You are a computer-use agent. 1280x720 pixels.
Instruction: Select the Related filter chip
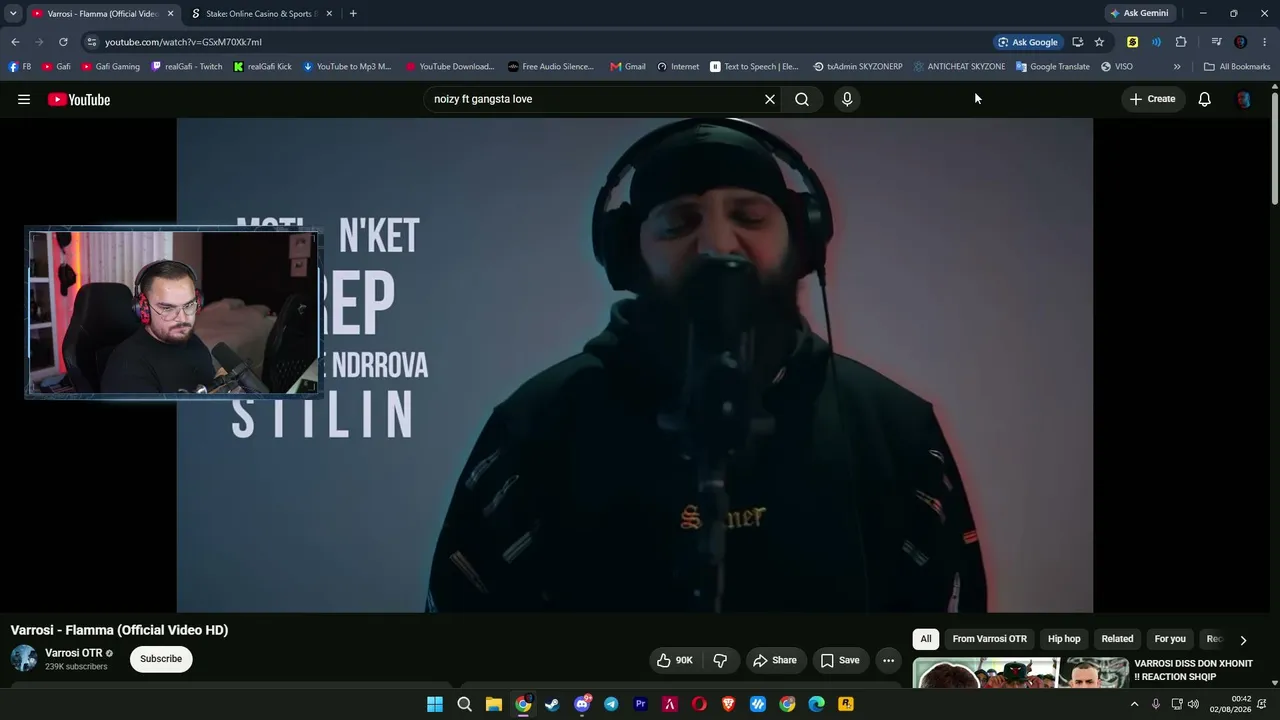(1117, 639)
